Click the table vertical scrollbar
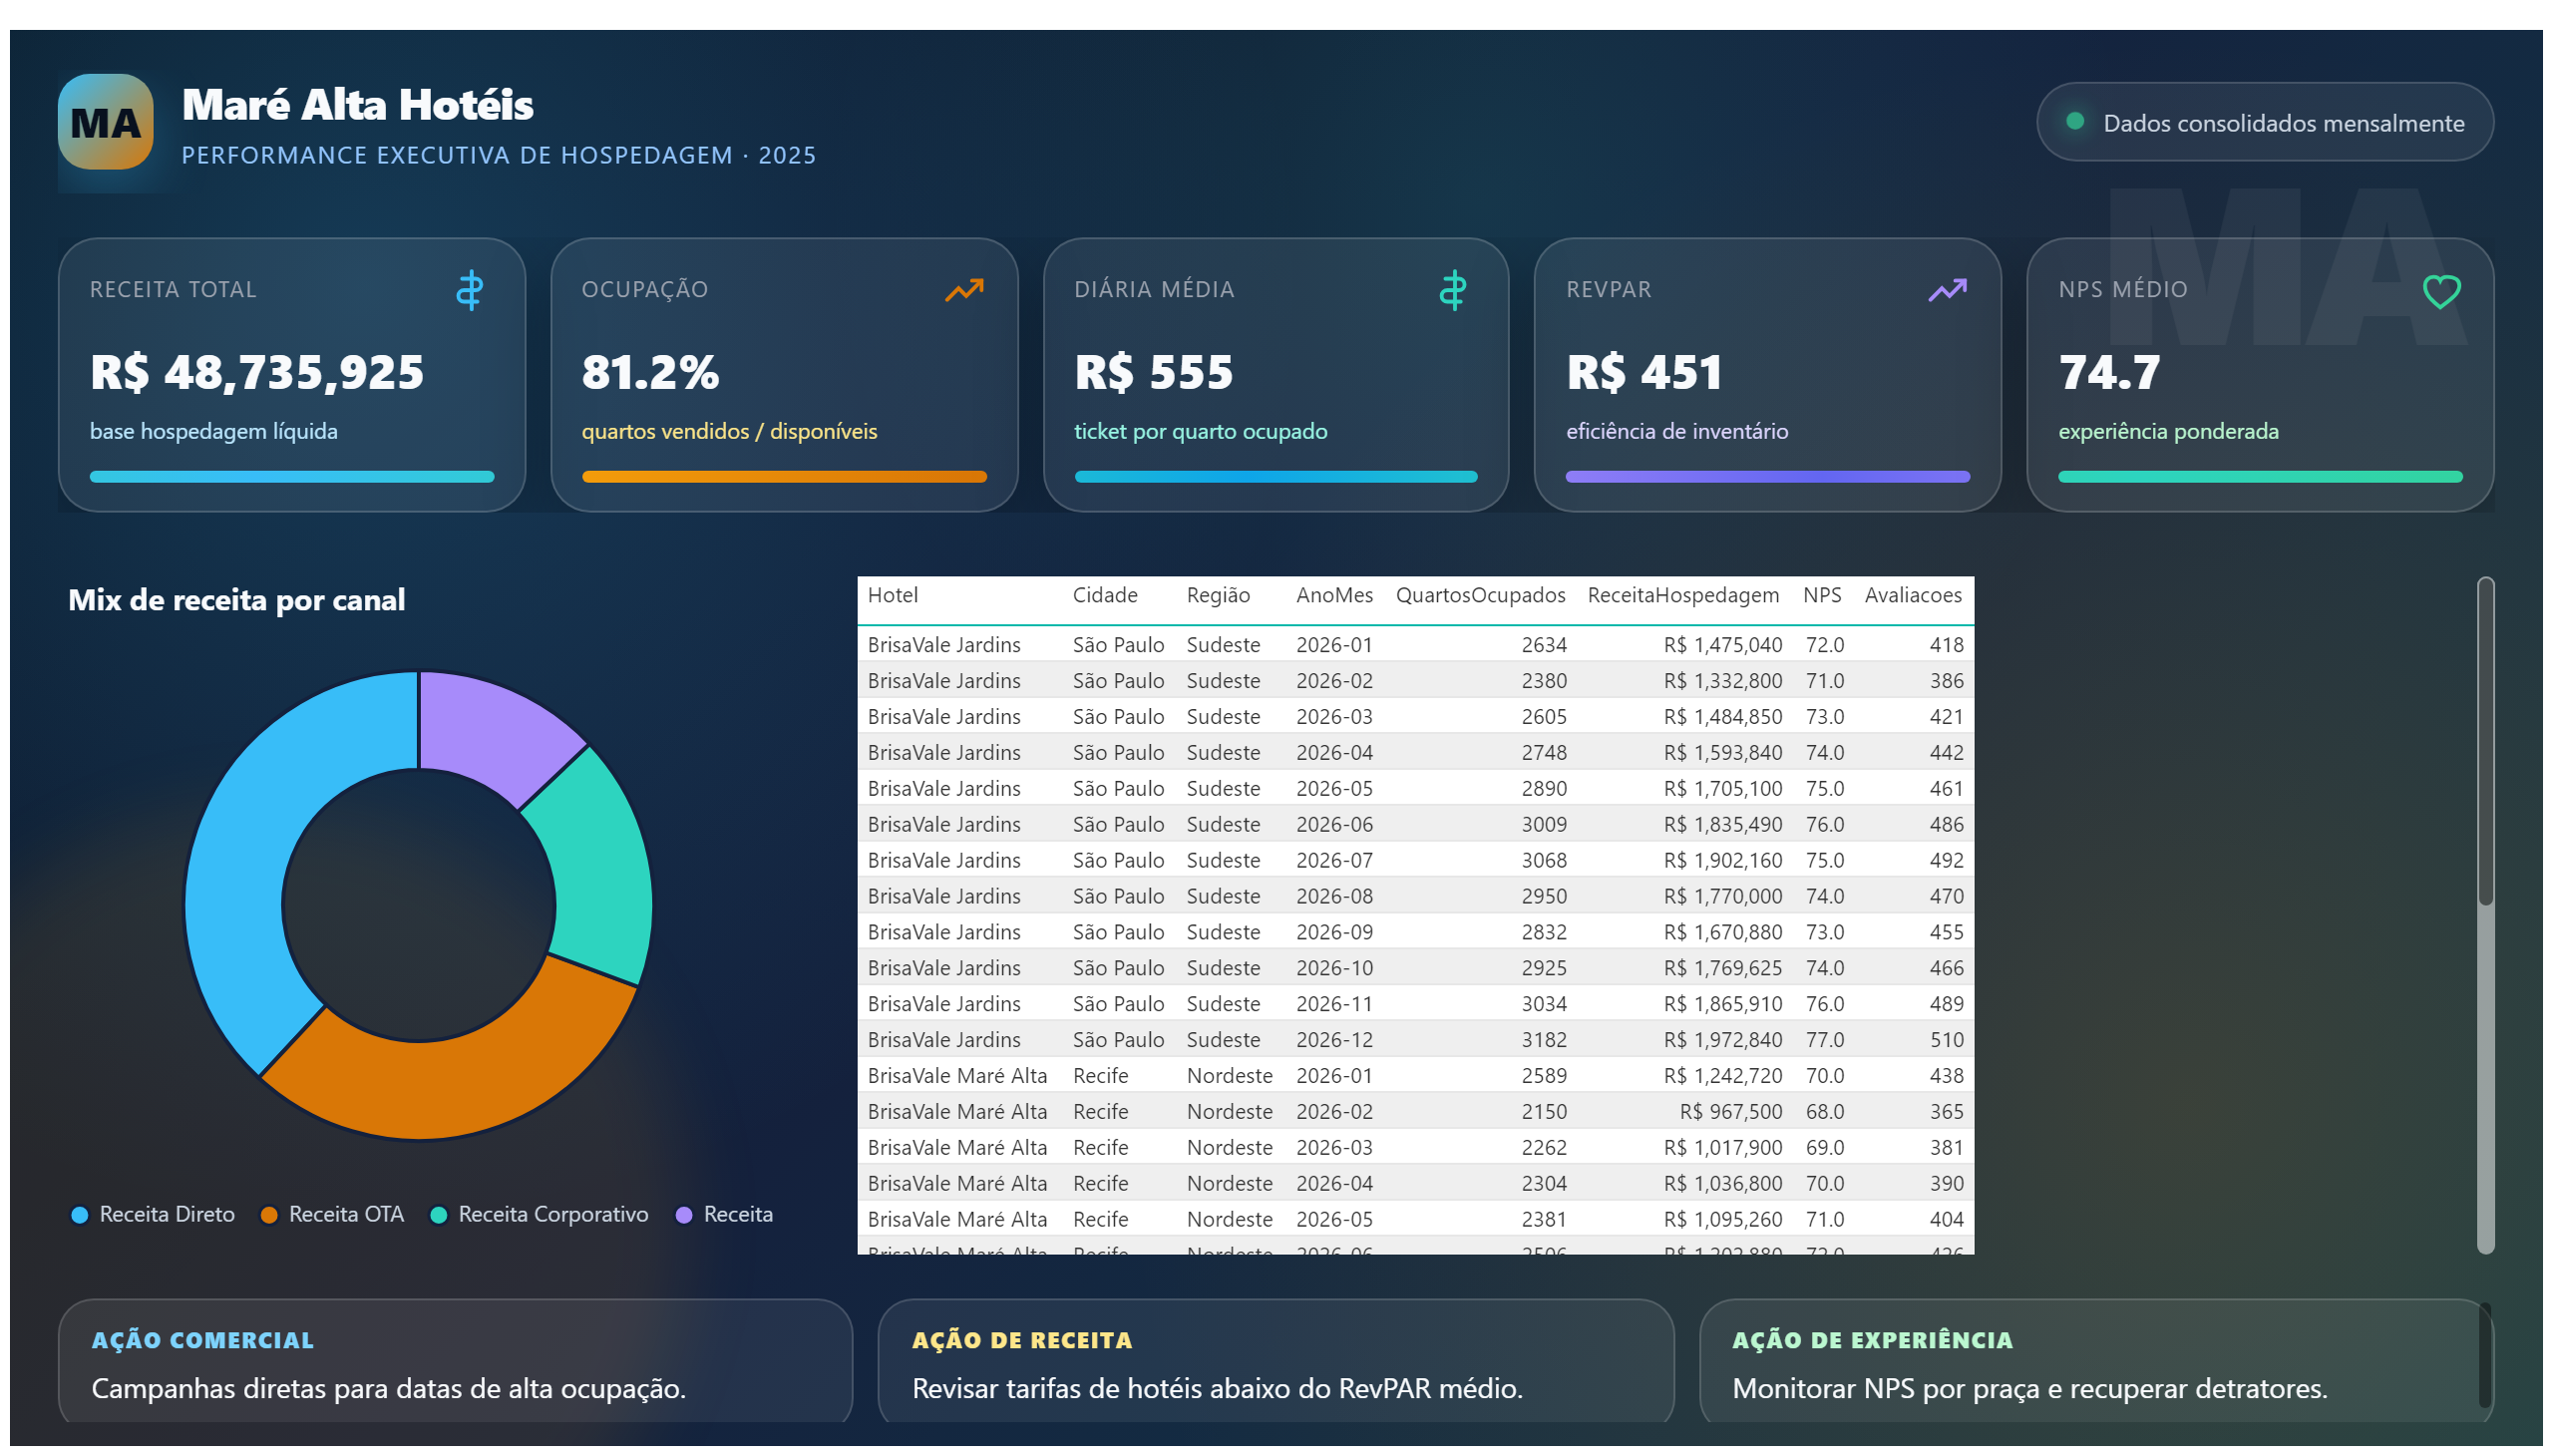This screenshot has height=1456, width=2553. tap(2485, 915)
